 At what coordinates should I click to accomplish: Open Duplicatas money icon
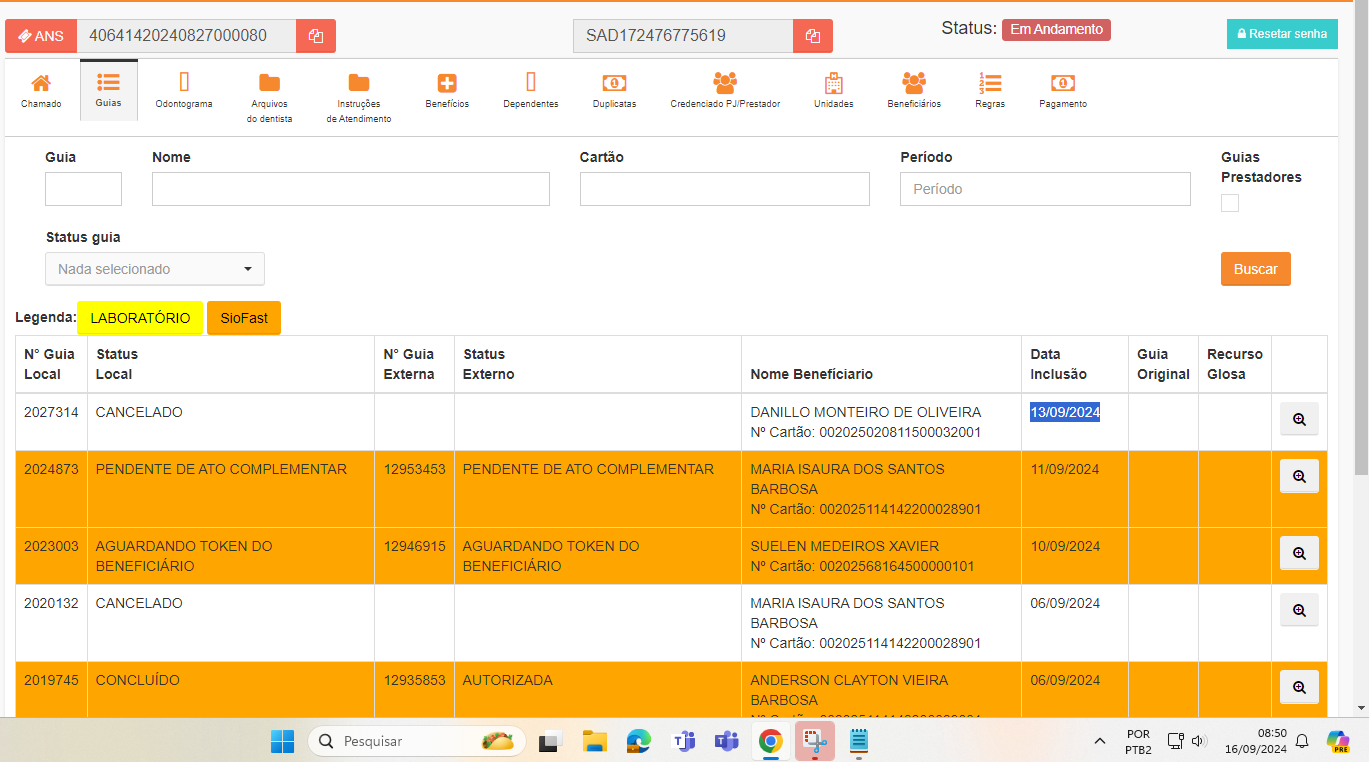tap(614, 83)
